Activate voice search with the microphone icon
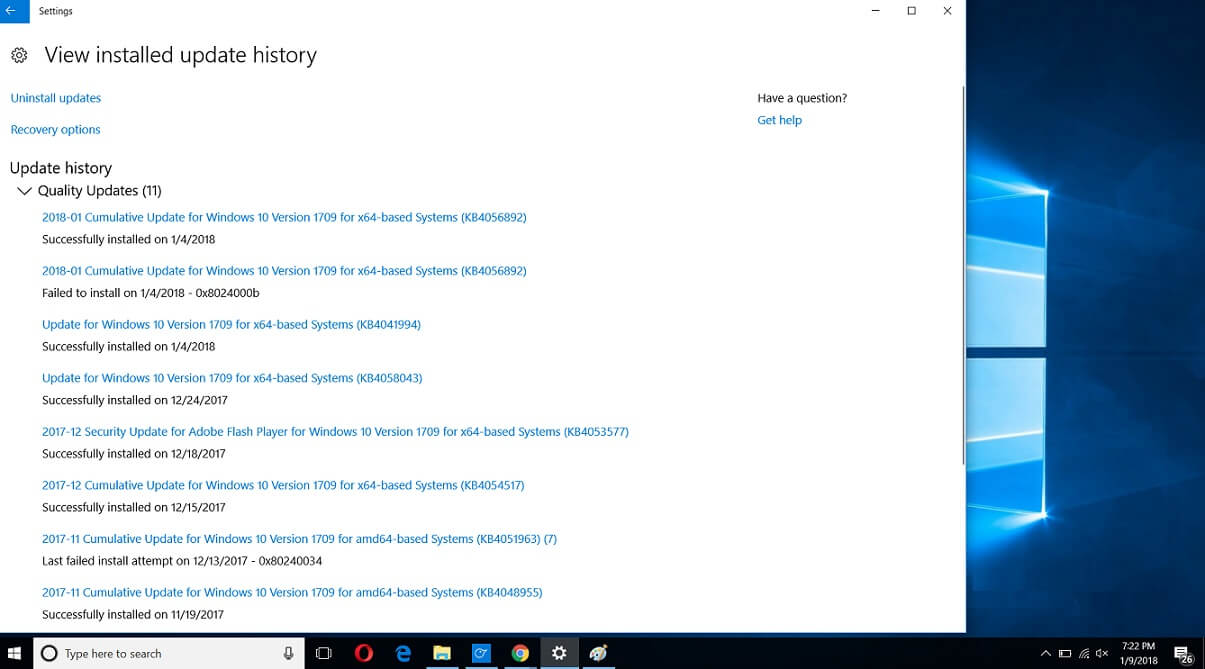Image resolution: width=1205 pixels, height=669 pixels. tap(287, 652)
